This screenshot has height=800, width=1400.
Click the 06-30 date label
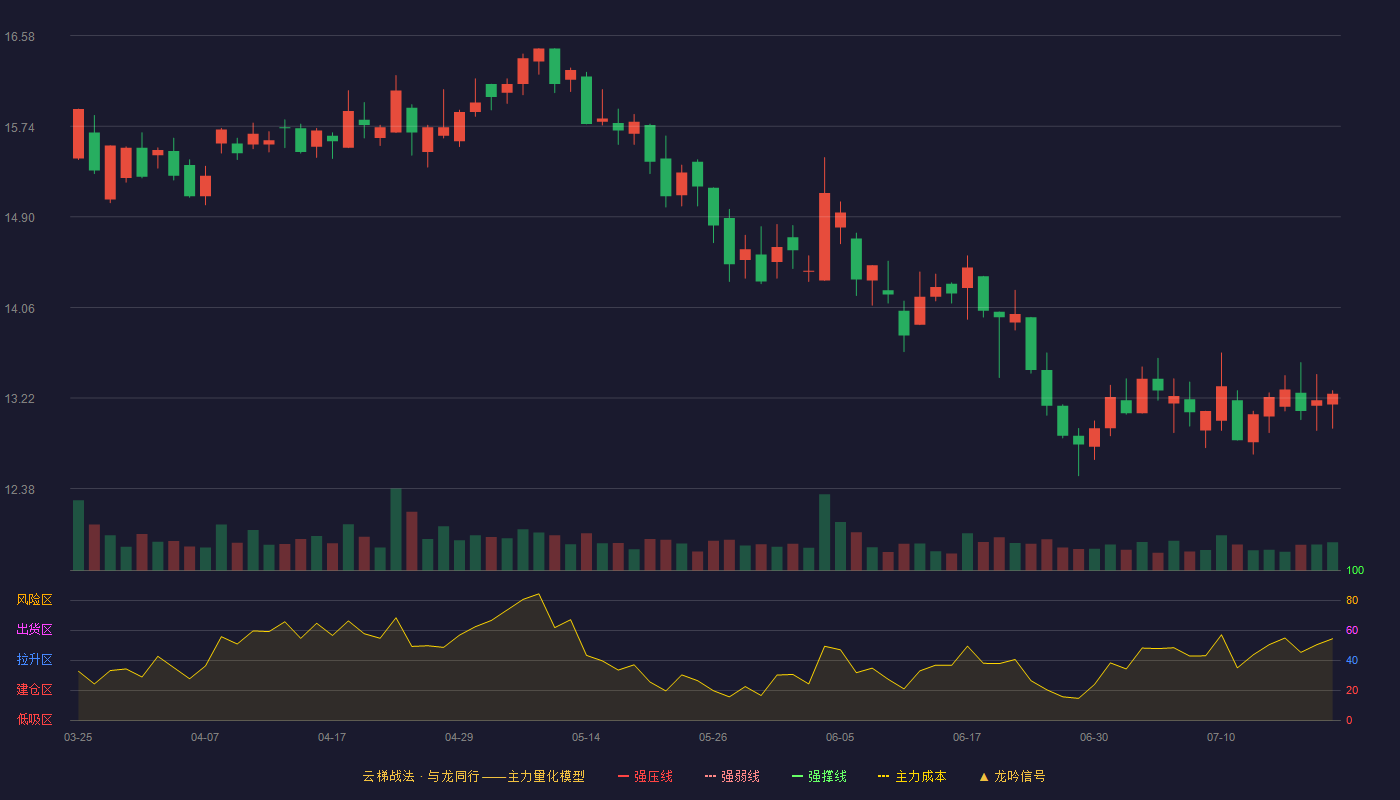[x=1094, y=737]
